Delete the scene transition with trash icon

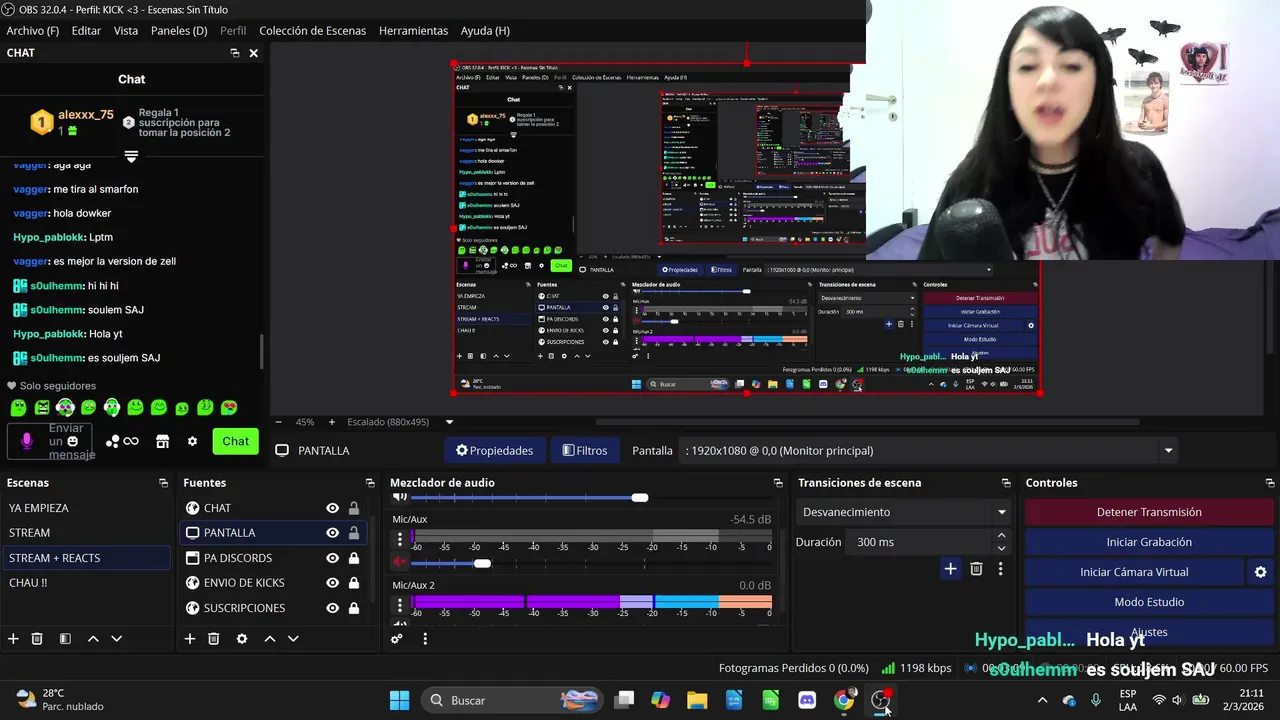point(976,569)
